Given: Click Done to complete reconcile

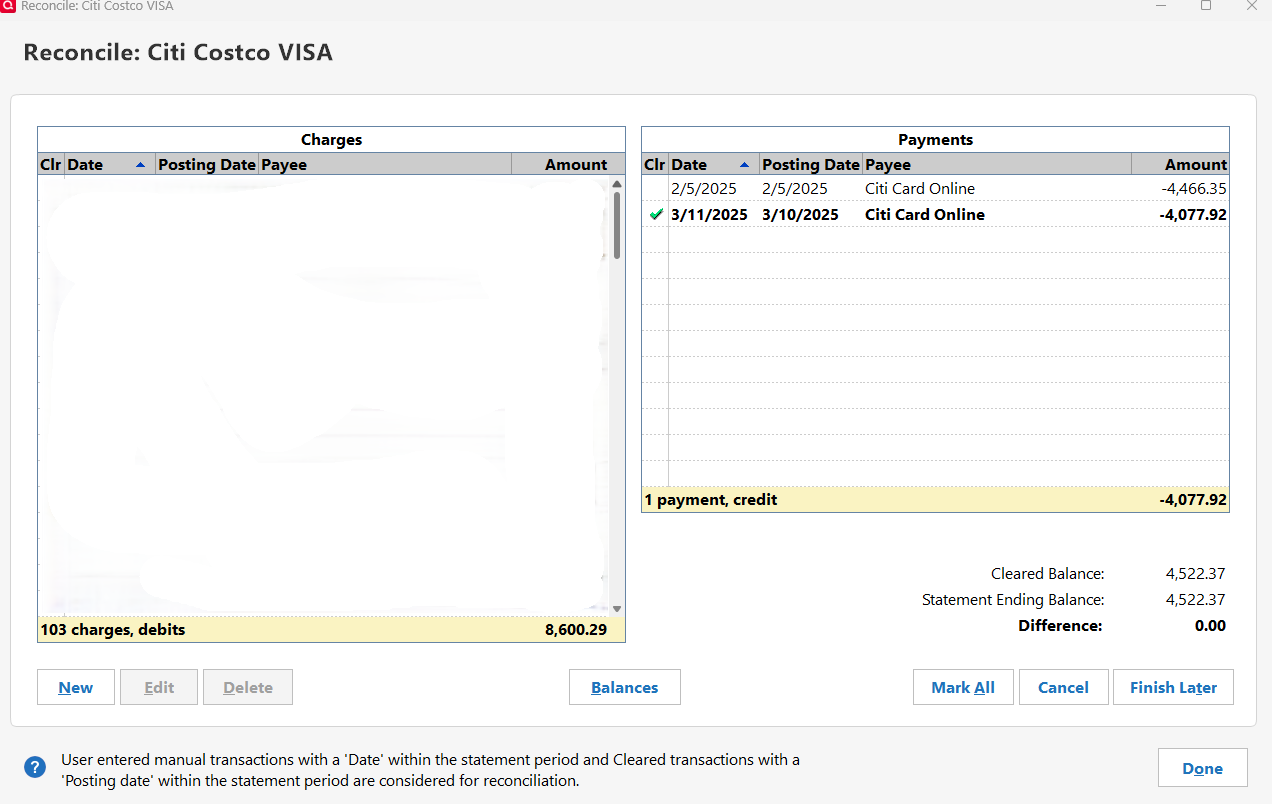Looking at the screenshot, I should tap(1203, 768).
